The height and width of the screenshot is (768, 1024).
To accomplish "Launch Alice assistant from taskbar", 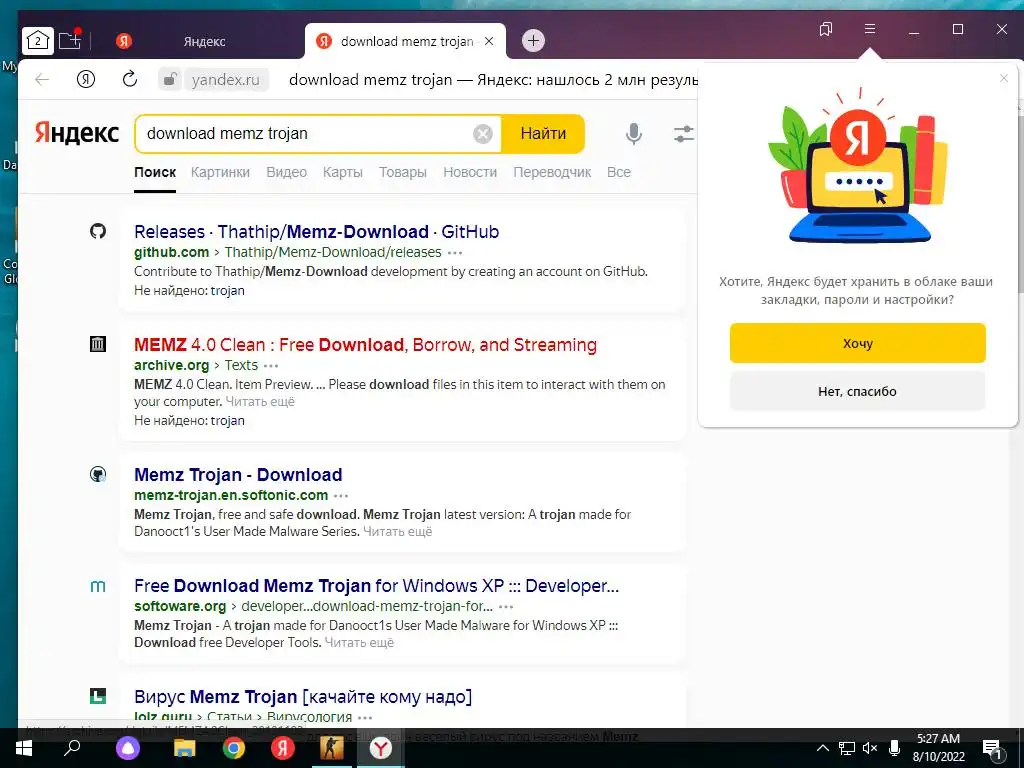I will pyautogui.click(x=128, y=748).
